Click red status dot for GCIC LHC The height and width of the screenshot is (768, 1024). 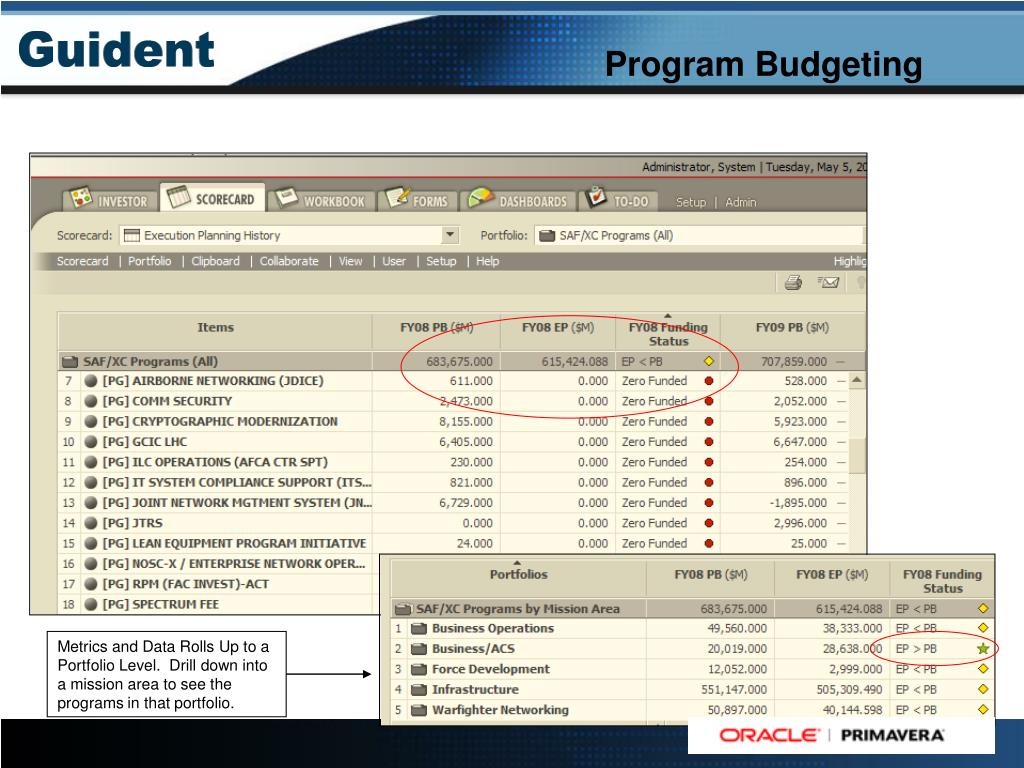709,441
